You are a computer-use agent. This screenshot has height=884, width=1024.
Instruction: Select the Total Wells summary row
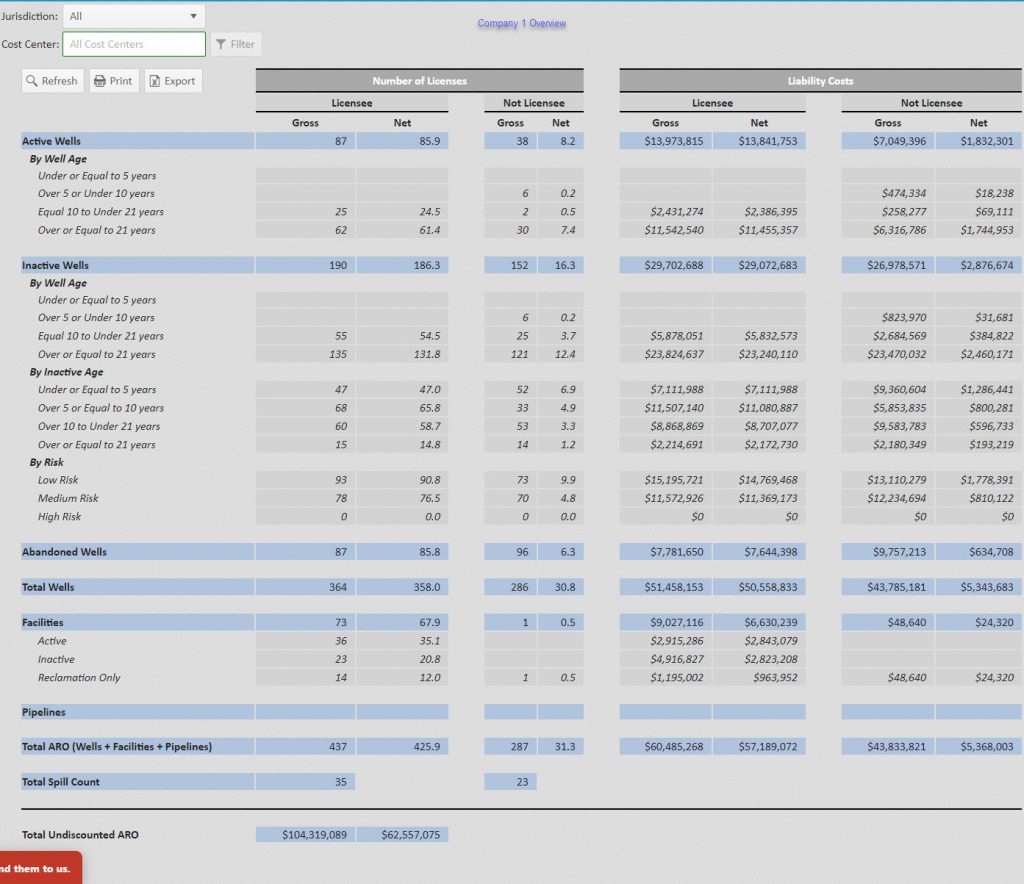click(x=50, y=587)
